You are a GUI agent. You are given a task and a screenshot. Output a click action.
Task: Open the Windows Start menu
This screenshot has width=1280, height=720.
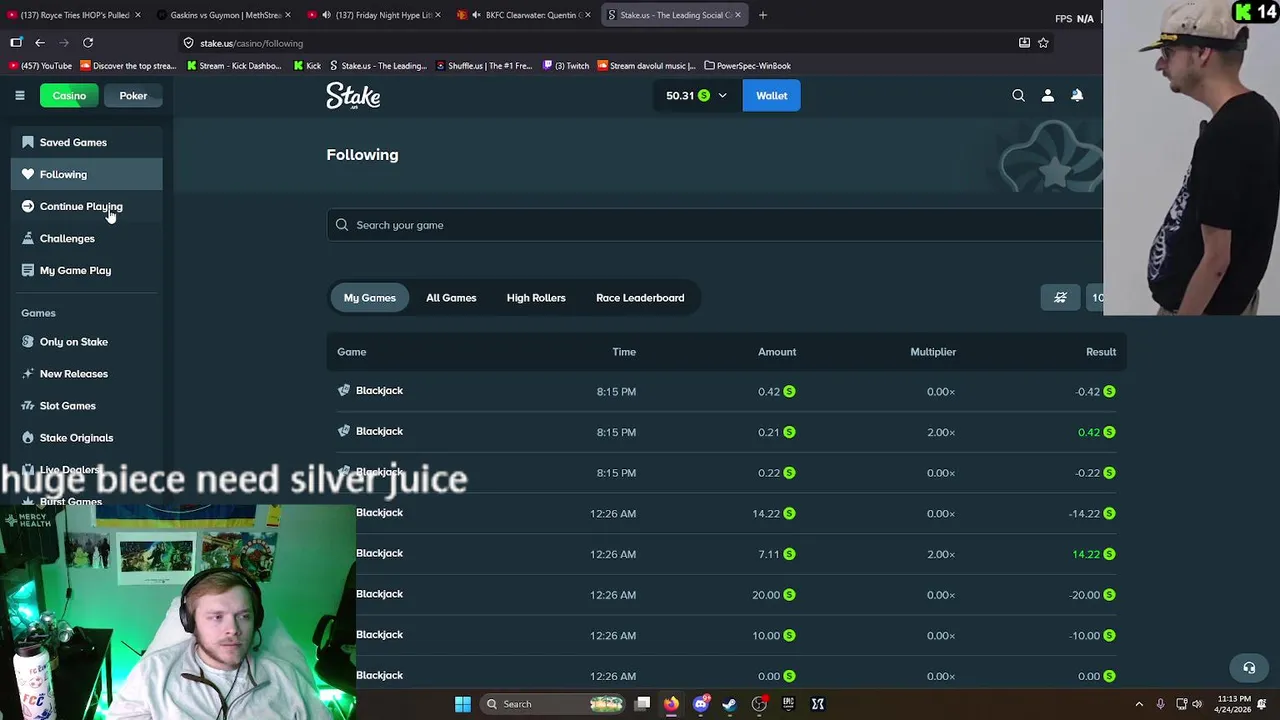[463, 704]
